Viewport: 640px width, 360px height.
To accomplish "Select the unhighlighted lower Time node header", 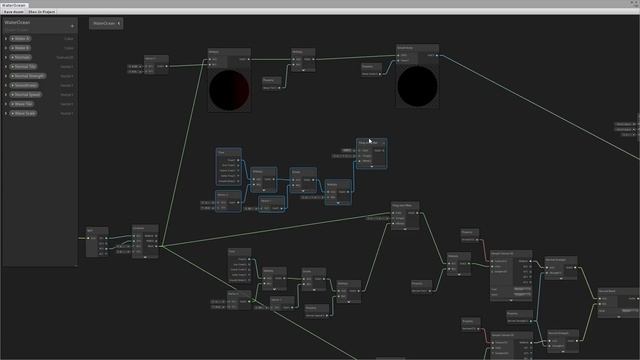I will [239, 251].
